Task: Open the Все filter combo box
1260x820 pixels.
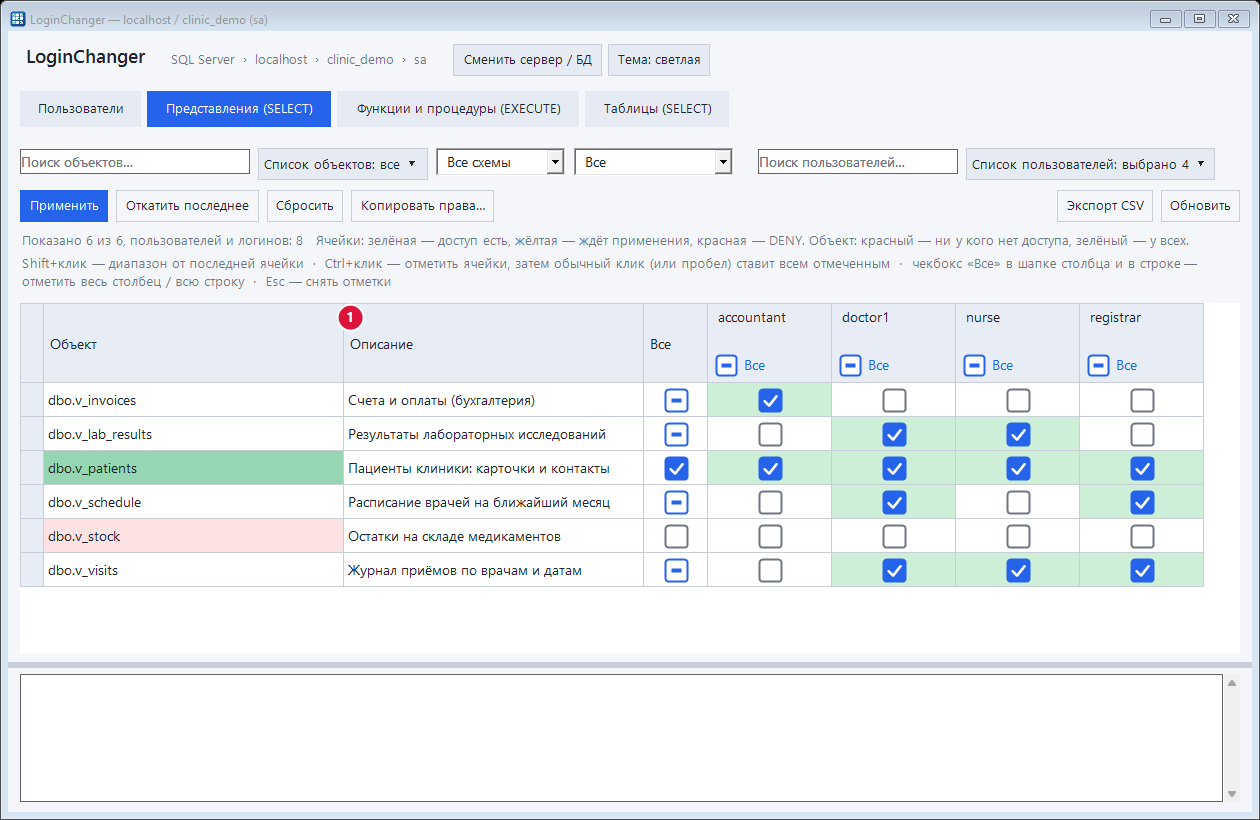Action: pos(654,162)
